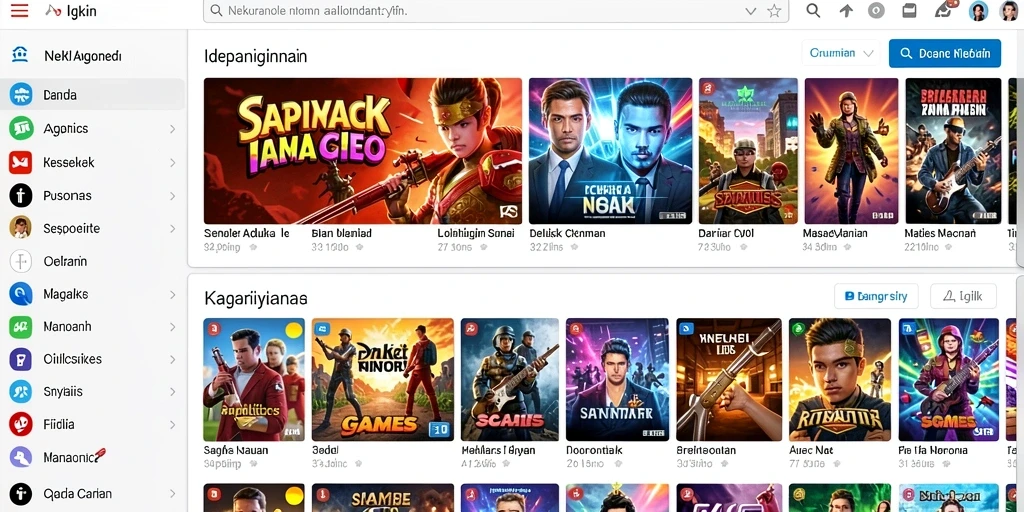Click the red badge on Sagha Nauan thumbnail
Viewport: 1024px width, 512px height.
[213, 328]
